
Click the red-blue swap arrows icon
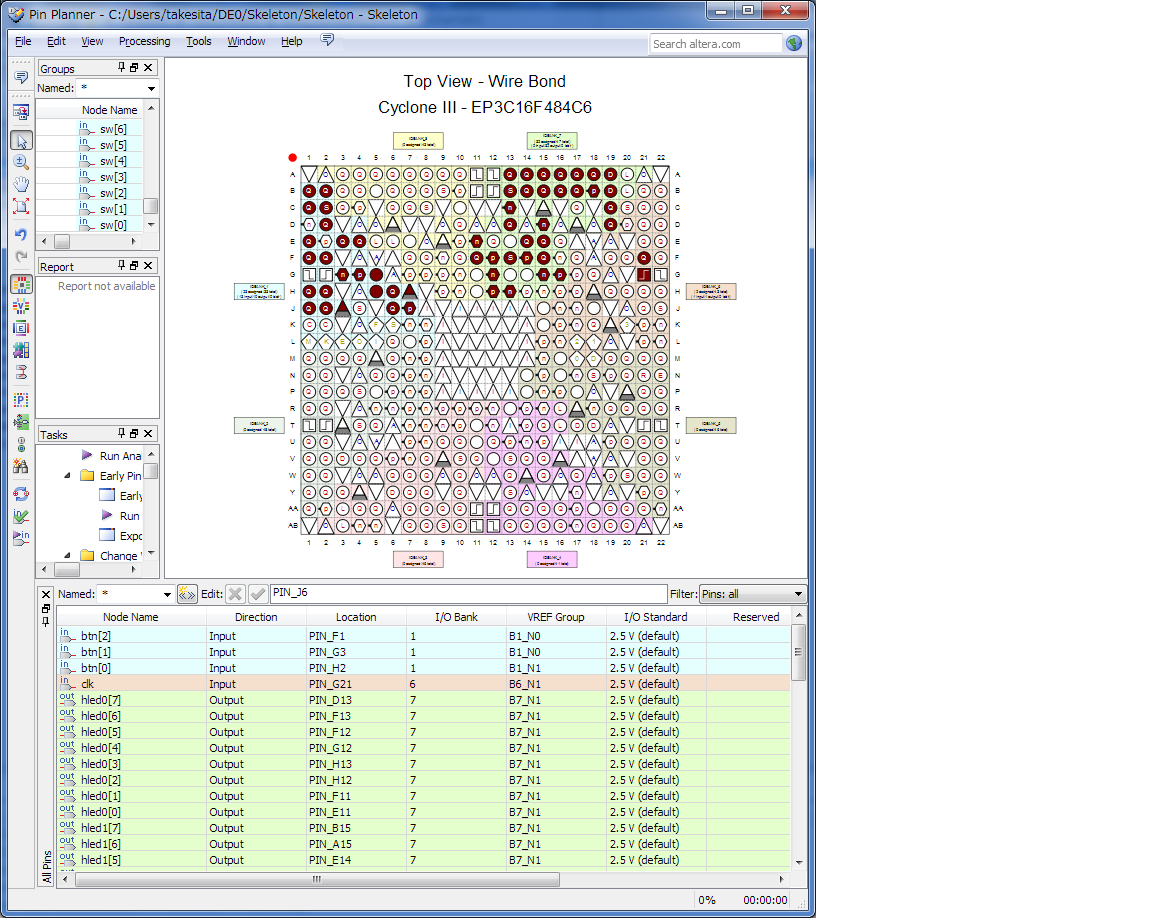[21, 494]
